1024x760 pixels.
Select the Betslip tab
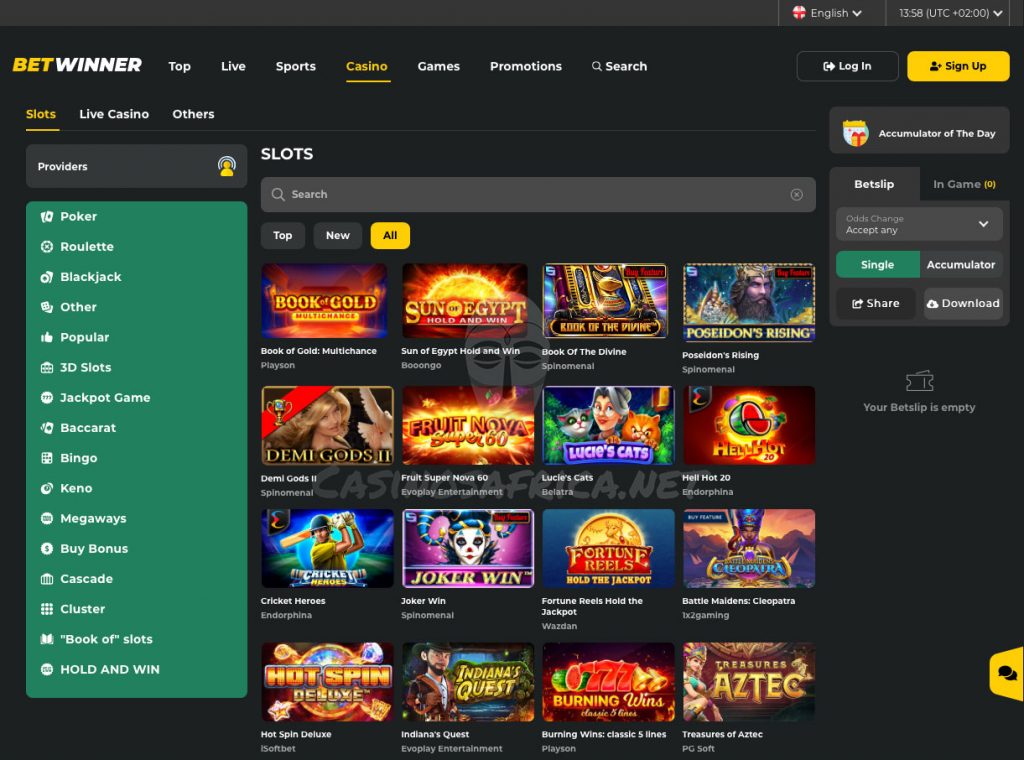874,184
